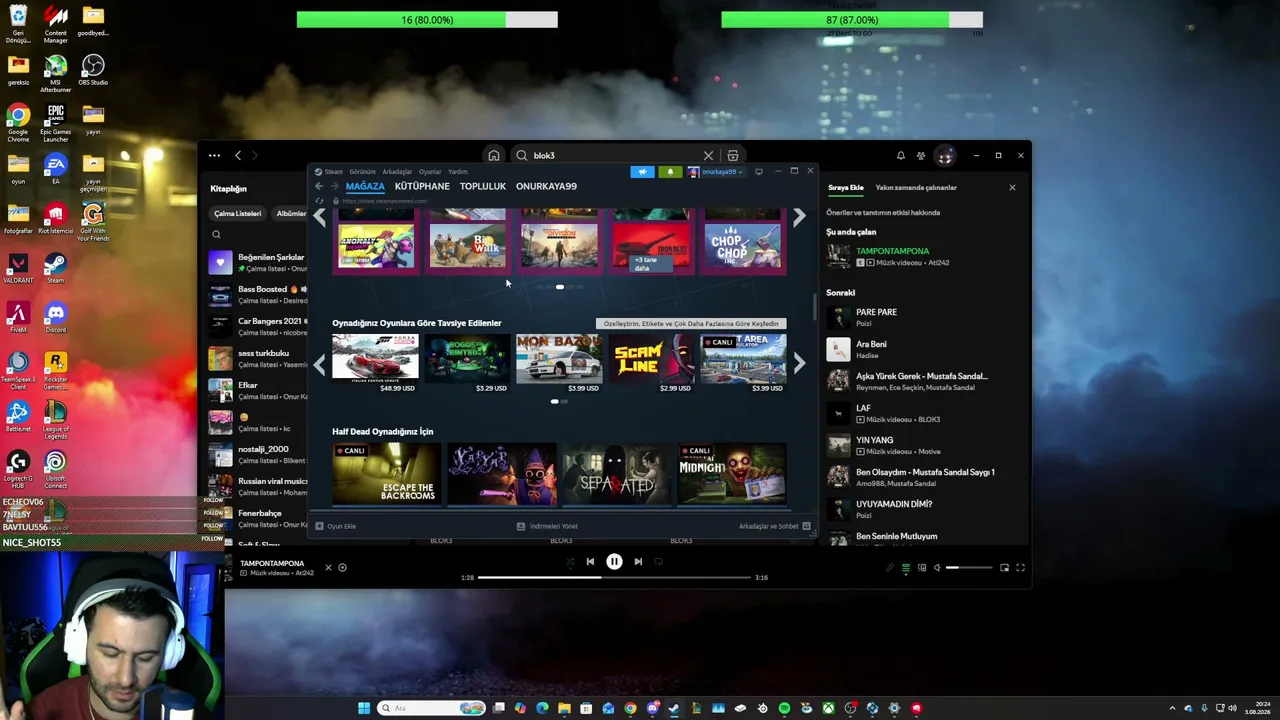Play Ara Beni from the queue
Screen dimensions: 1280x720
[922, 349]
